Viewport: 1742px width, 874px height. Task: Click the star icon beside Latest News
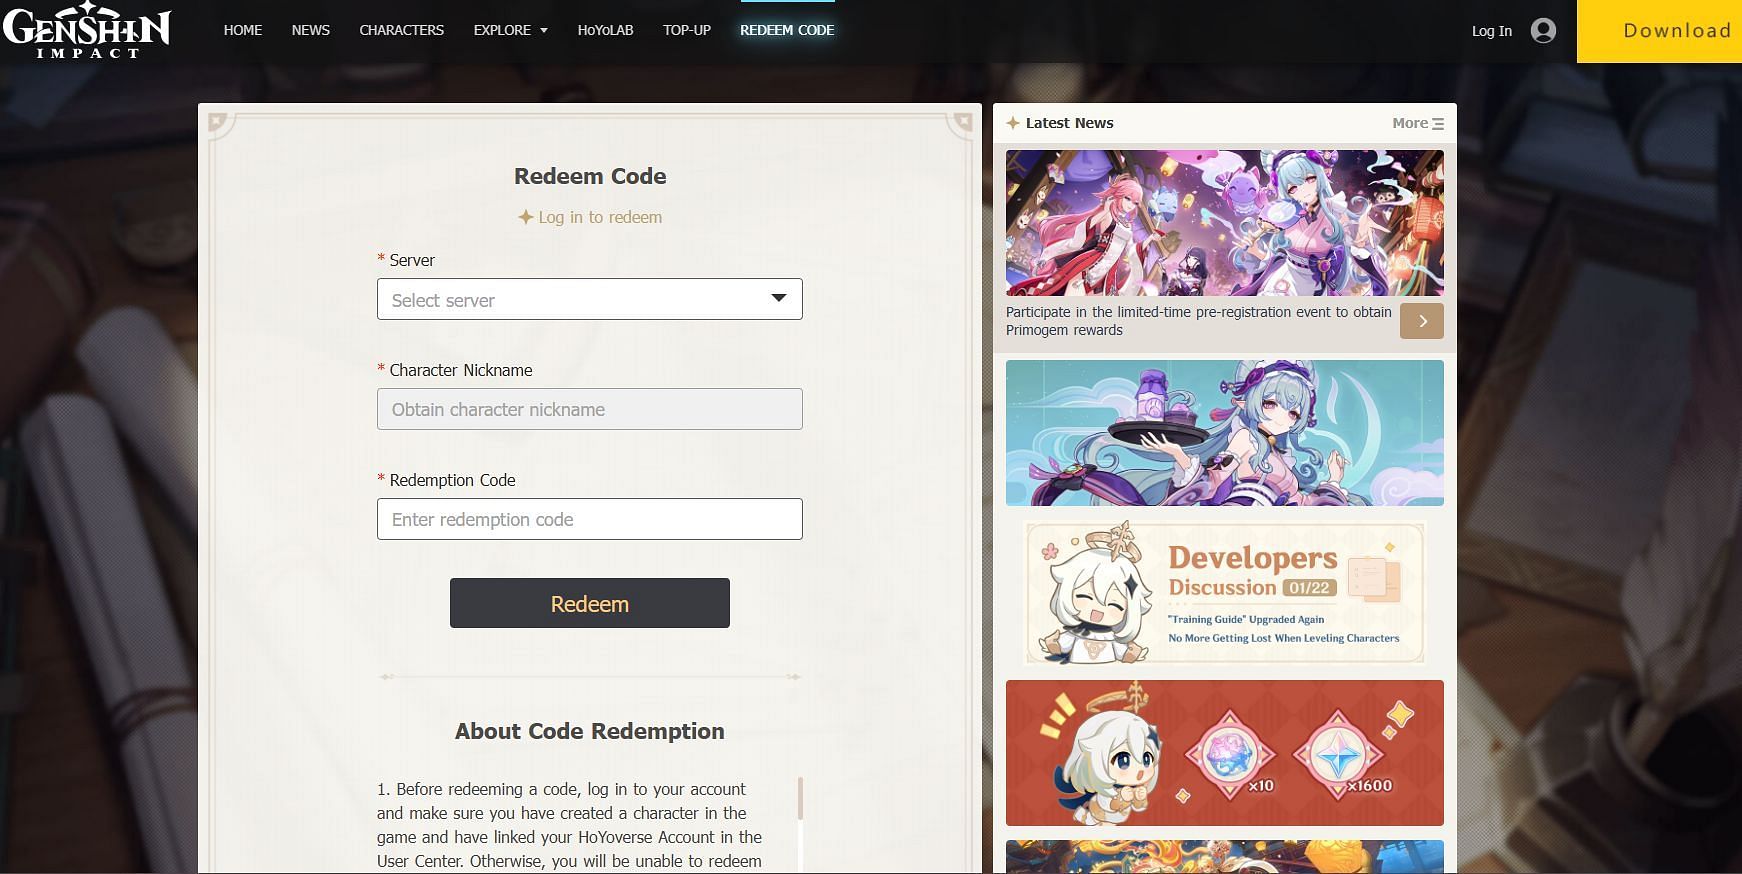coord(1013,123)
